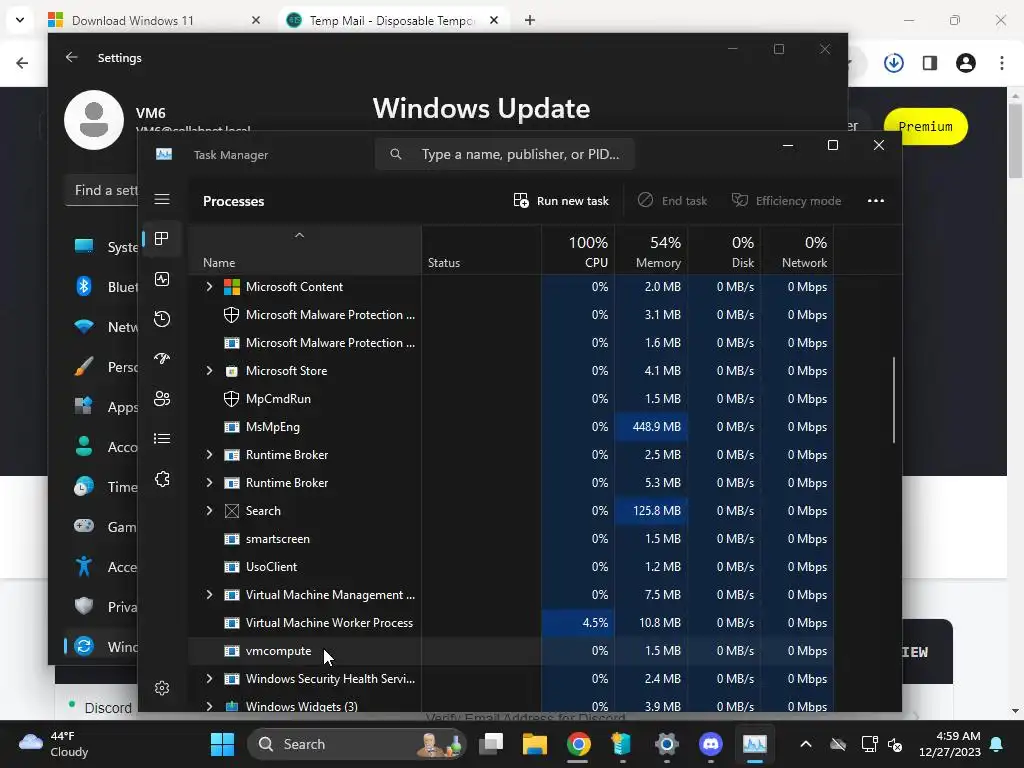Open Task Manager more options ellipsis

click(x=876, y=200)
